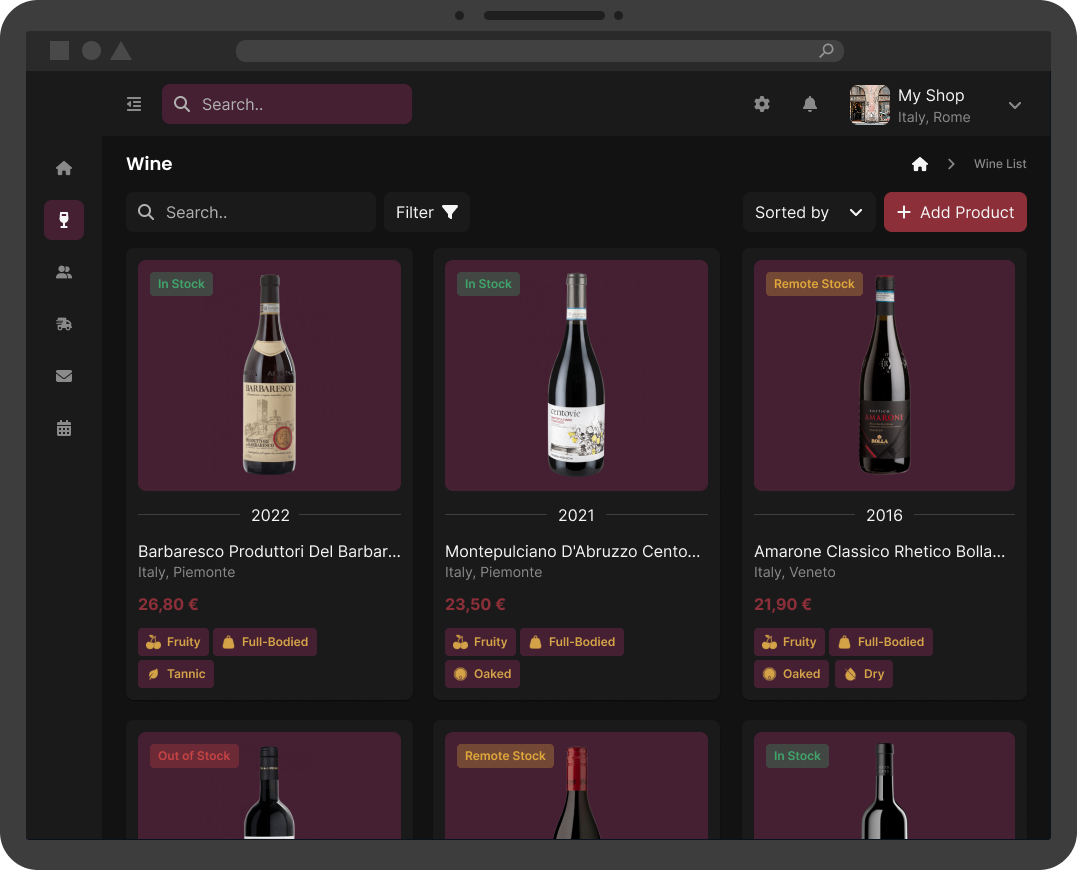
Task: Open the Amarone Classico bottle thumbnail
Action: click(x=884, y=376)
